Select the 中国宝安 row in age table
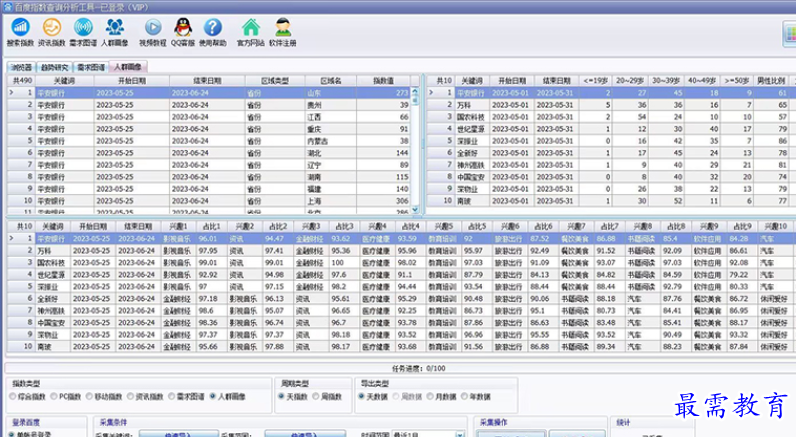Viewport: 796px width, 437px height. point(609,177)
